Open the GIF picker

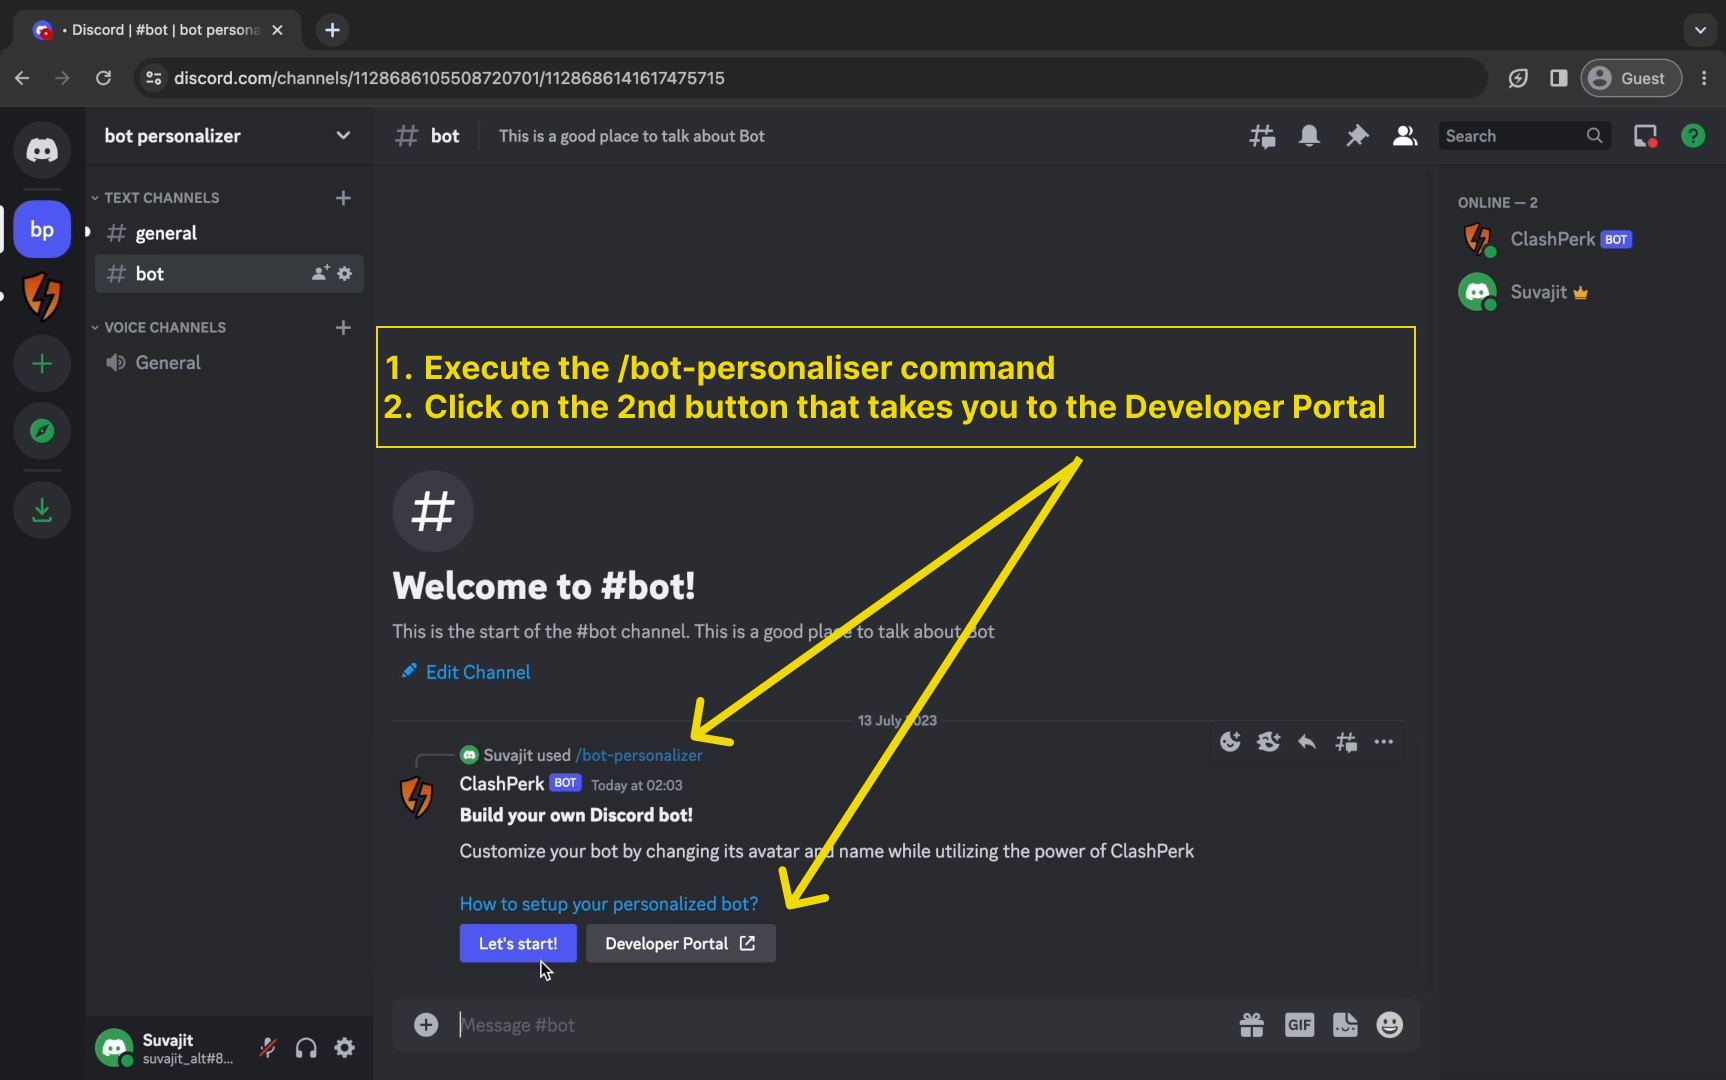(x=1299, y=1025)
